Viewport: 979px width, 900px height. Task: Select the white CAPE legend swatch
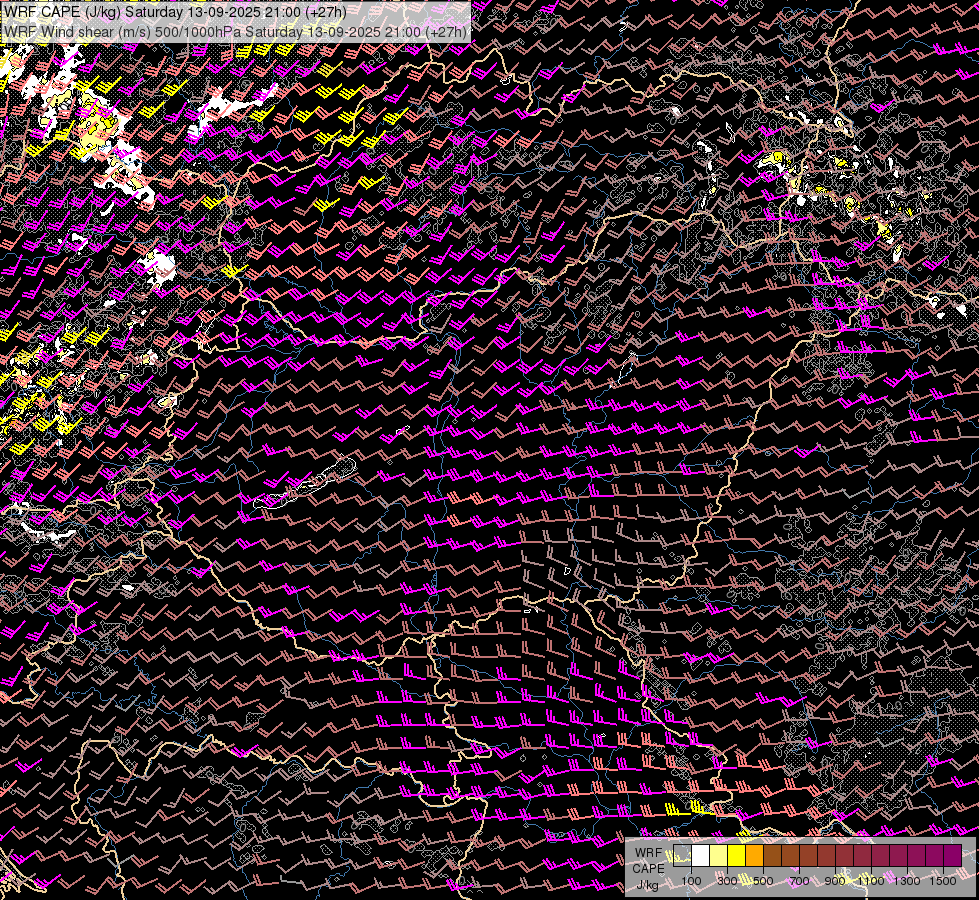click(701, 855)
